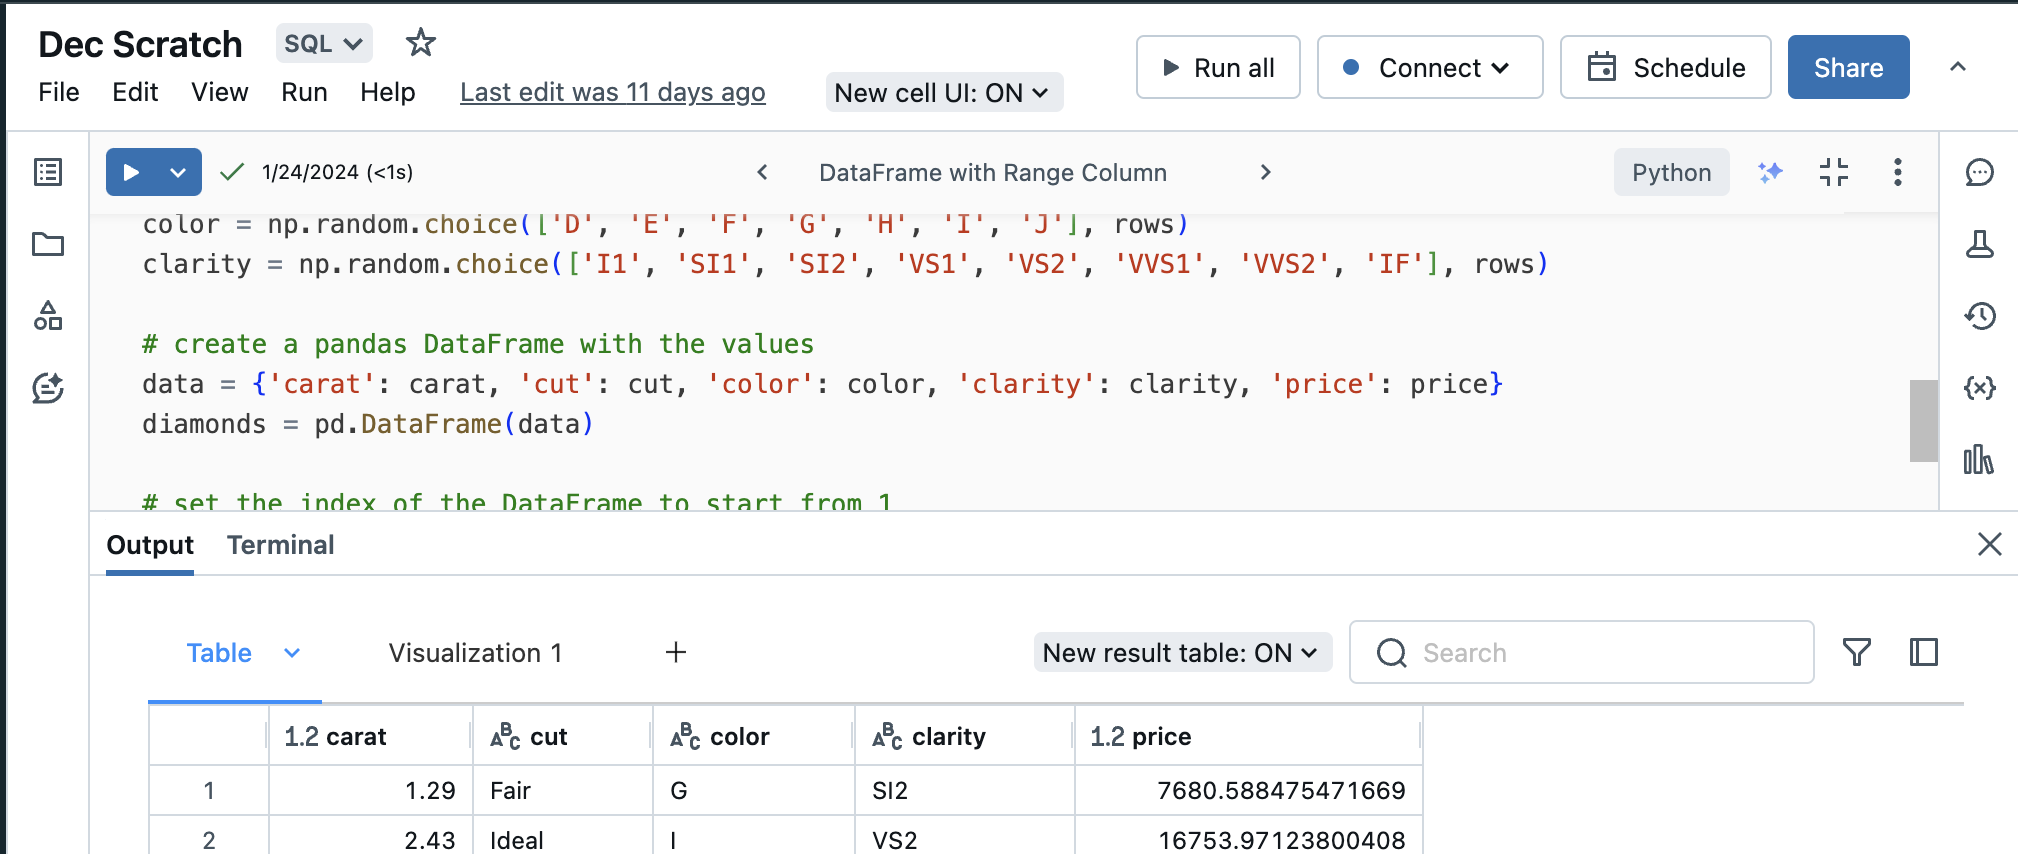The width and height of the screenshot is (2018, 854).
Task: Star the Dec Scratch notebook as favorite
Action: 420,43
